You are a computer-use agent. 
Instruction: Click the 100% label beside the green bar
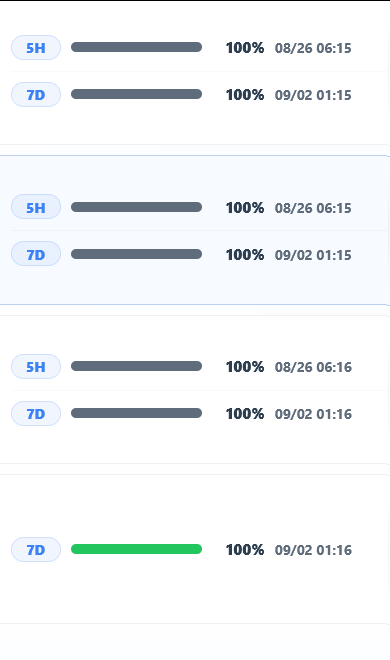coord(245,550)
